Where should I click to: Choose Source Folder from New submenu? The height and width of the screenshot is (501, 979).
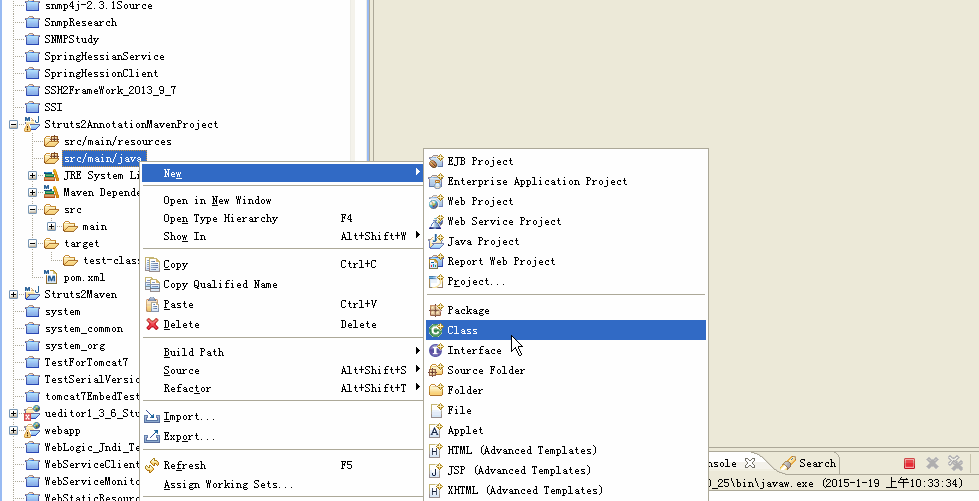(x=486, y=370)
